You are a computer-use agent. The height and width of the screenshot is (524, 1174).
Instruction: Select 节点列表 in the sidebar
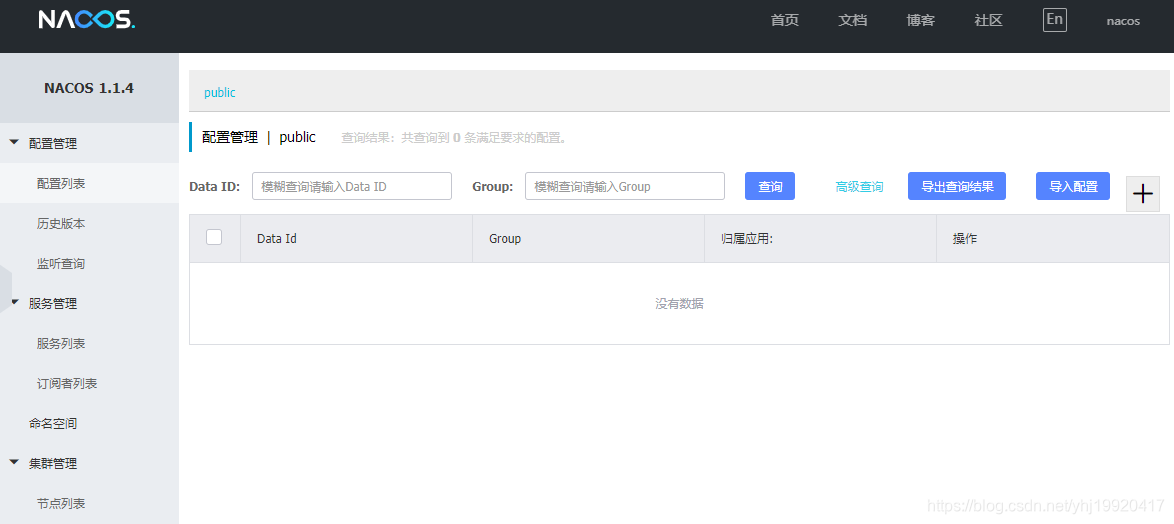pyautogui.click(x=89, y=503)
